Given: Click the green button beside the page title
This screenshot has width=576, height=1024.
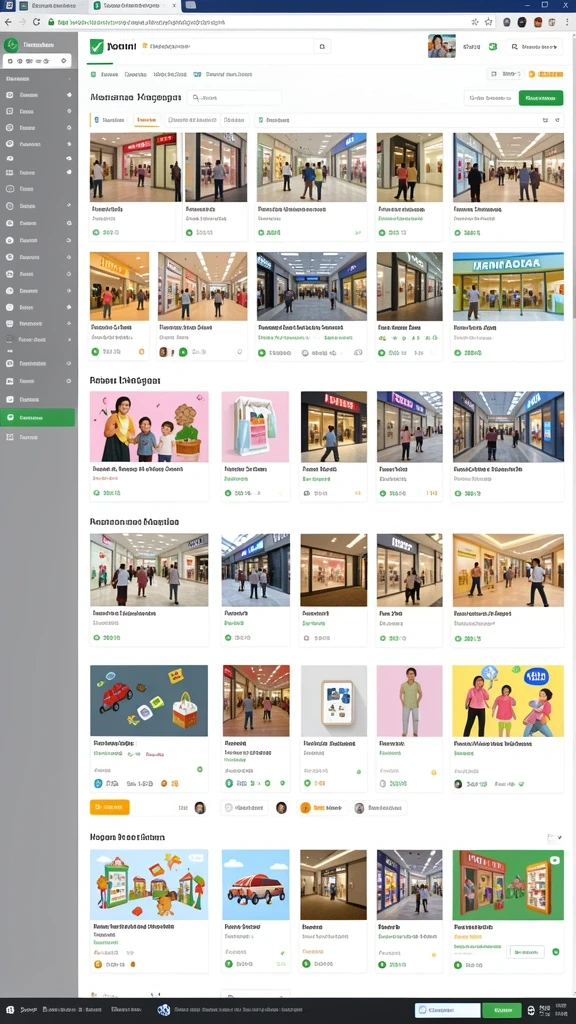Looking at the screenshot, I should 541,98.
